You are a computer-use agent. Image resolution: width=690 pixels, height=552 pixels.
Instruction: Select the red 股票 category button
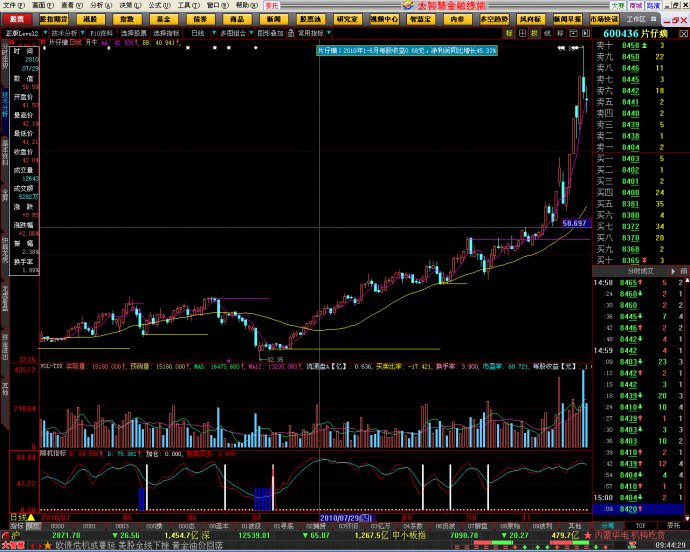click(17, 19)
